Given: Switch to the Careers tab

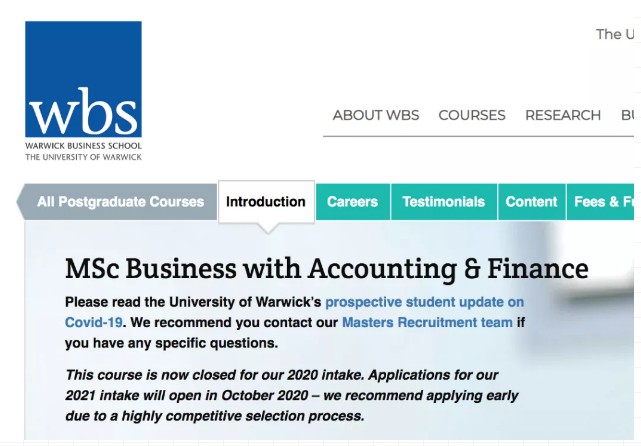Looking at the screenshot, I should (x=352, y=202).
